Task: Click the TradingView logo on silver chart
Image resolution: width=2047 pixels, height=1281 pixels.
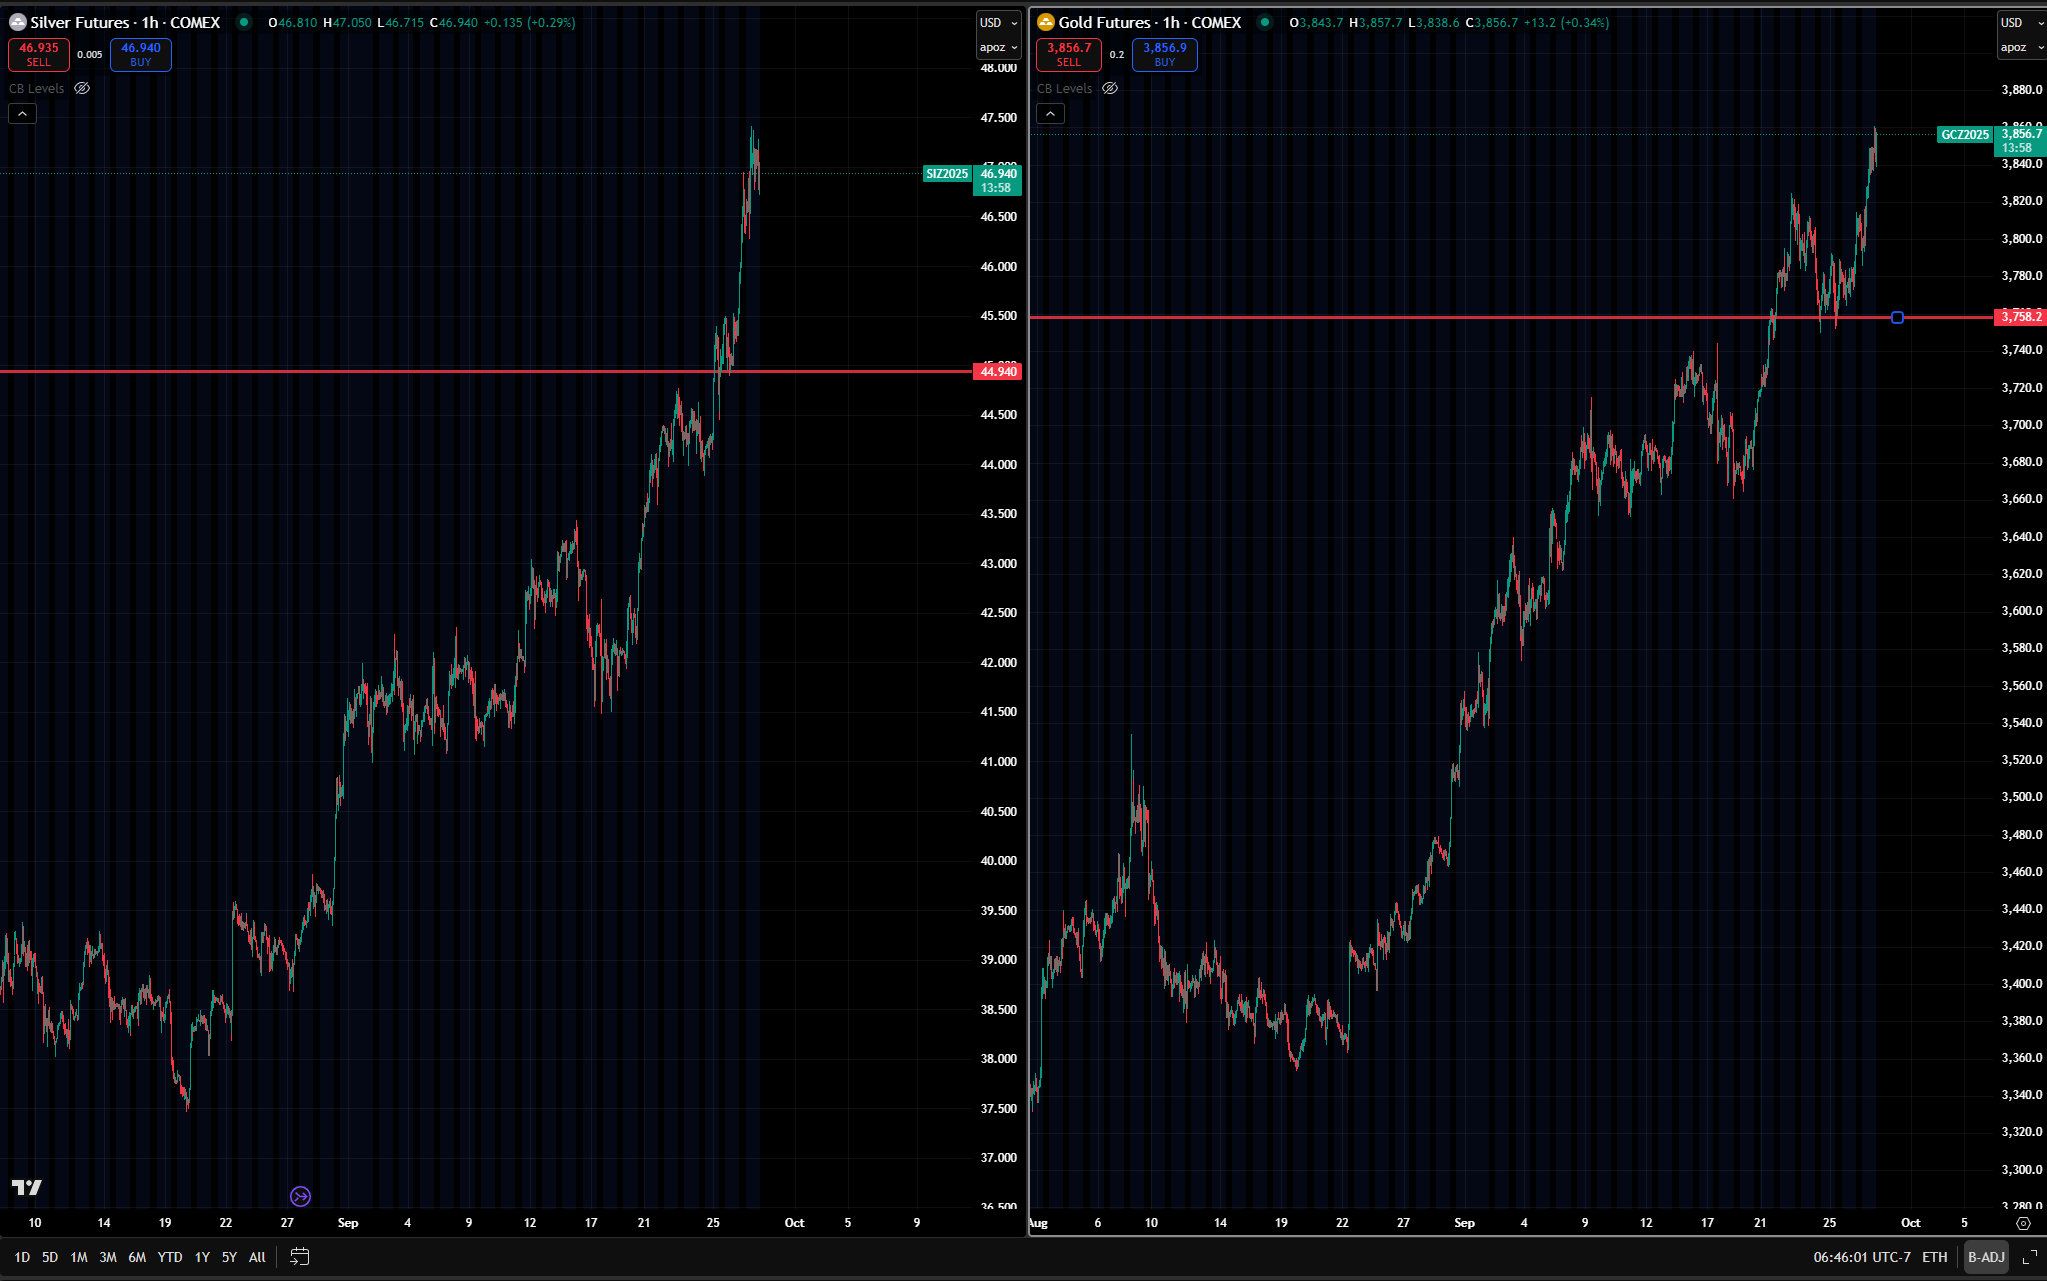Action: tap(27, 1187)
